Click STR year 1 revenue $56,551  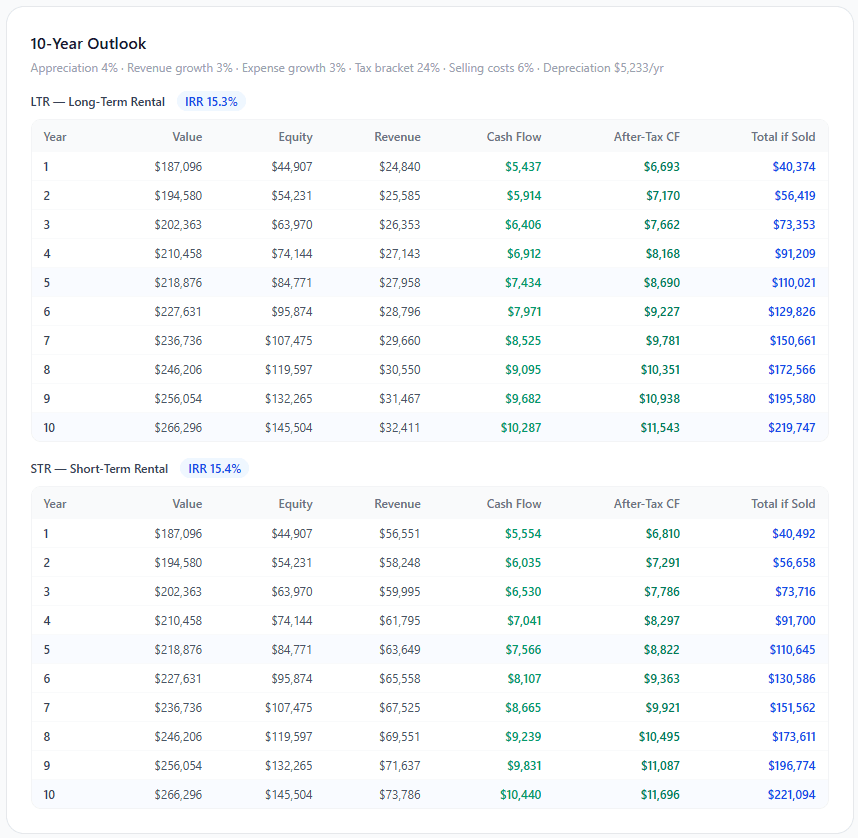coord(399,534)
